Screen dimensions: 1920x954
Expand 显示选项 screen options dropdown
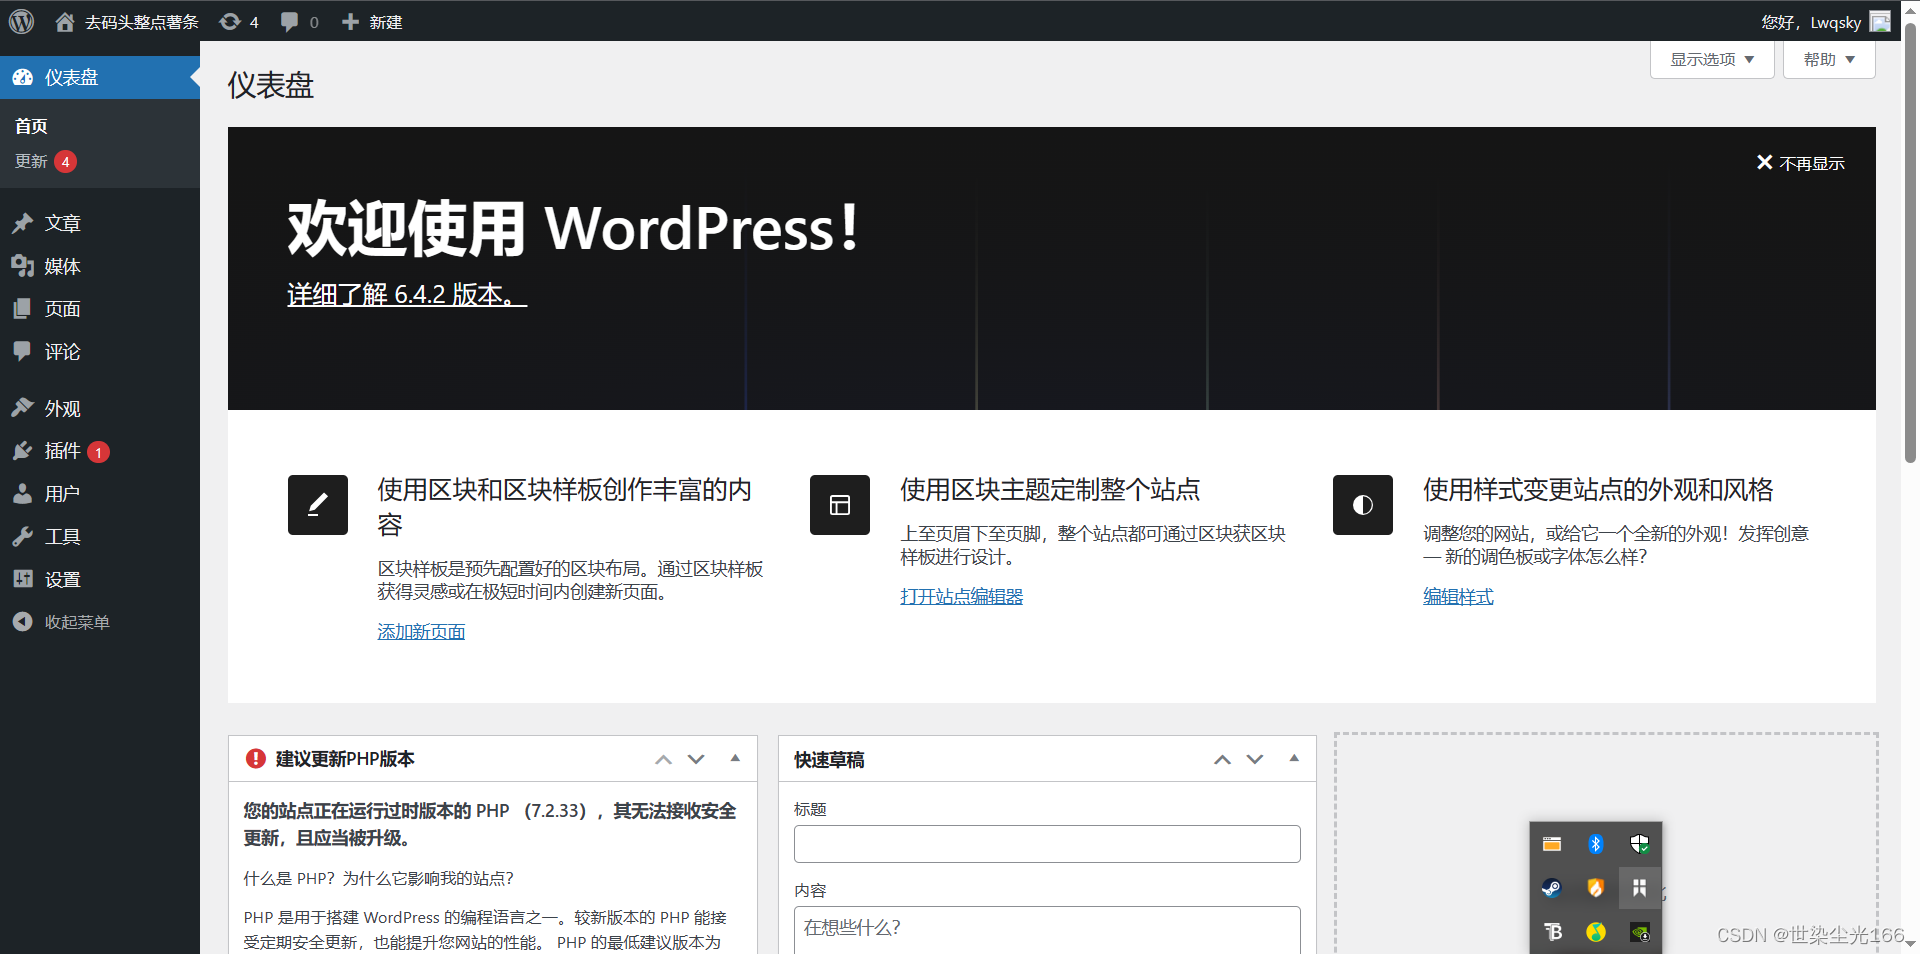(x=1712, y=60)
